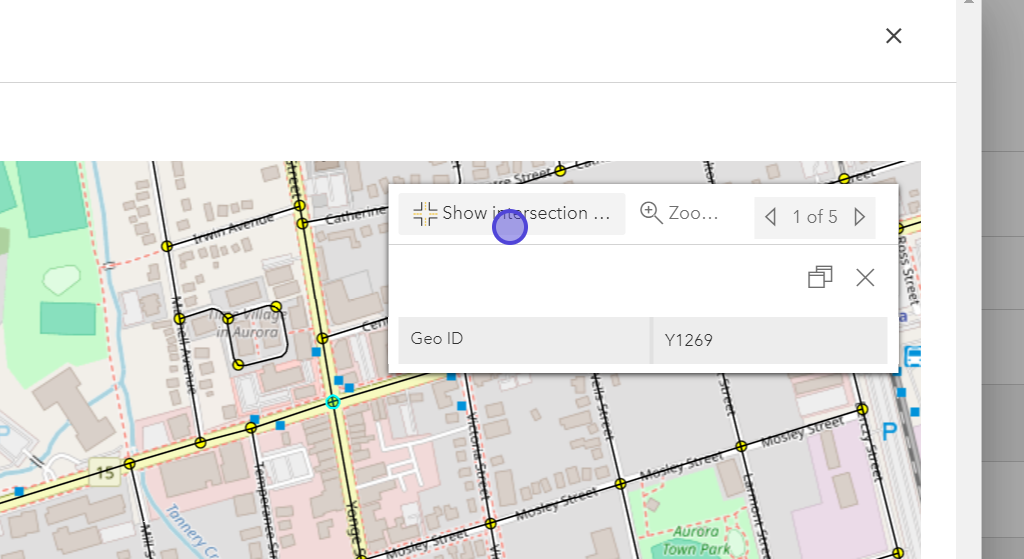Go to the previous feature arrow

click(770, 216)
